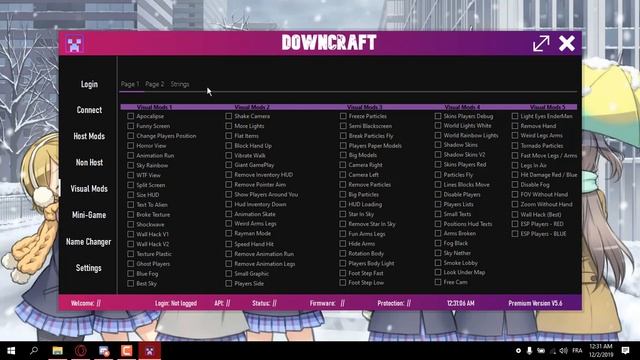Toggle the Free Cam checkbox

pos(438,282)
